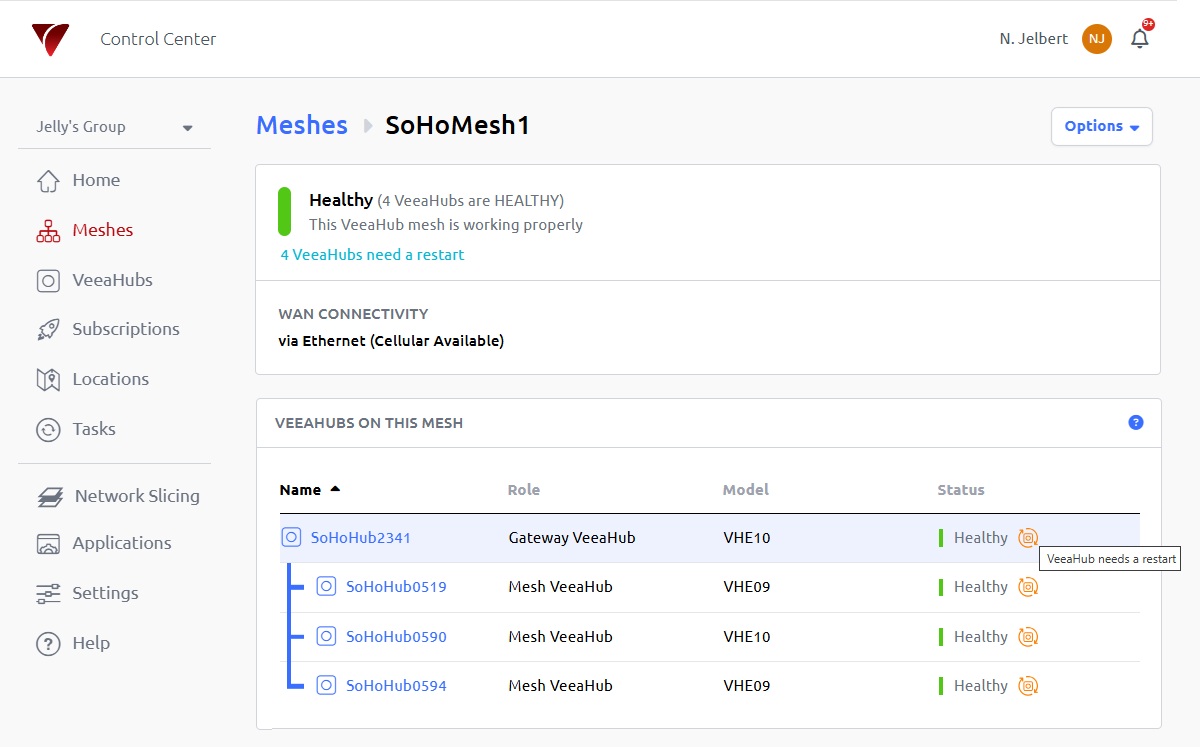This screenshot has width=1200, height=747.
Task: Click the Help question mark icon
Action: pyautogui.click(x=48, y=644)
